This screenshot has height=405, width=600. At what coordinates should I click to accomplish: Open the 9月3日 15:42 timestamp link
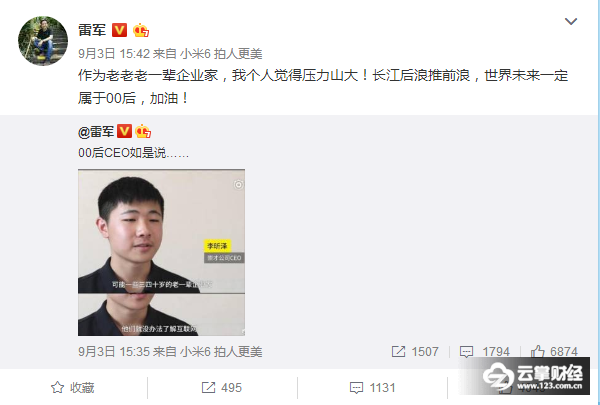114,54
